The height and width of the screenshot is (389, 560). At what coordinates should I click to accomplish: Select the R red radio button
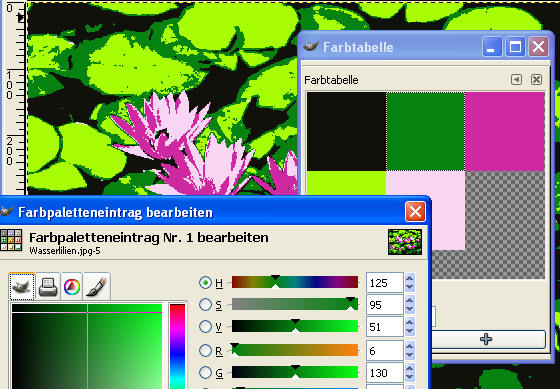[205, 350]
